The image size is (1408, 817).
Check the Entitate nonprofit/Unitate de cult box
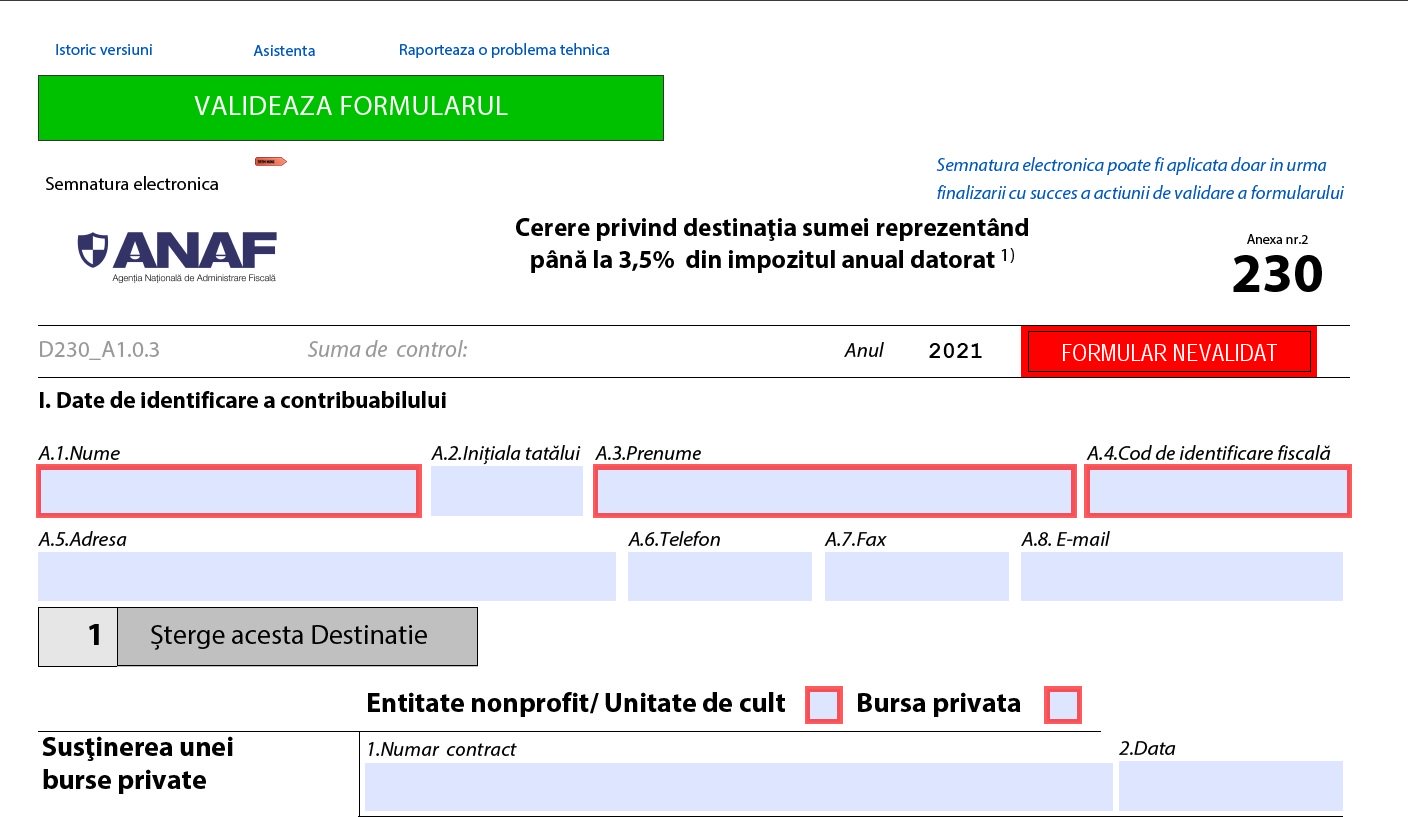click(x=824, y=705)
